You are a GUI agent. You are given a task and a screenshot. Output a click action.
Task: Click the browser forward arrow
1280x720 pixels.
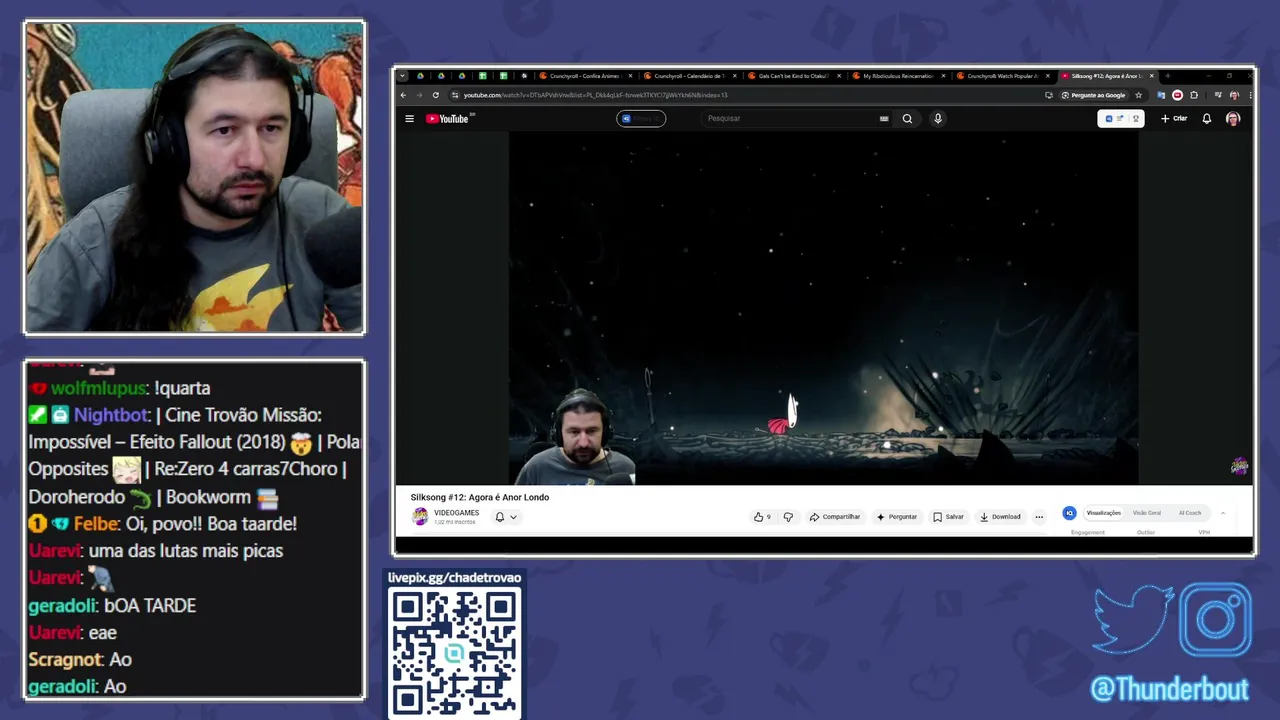pos(419,95)
